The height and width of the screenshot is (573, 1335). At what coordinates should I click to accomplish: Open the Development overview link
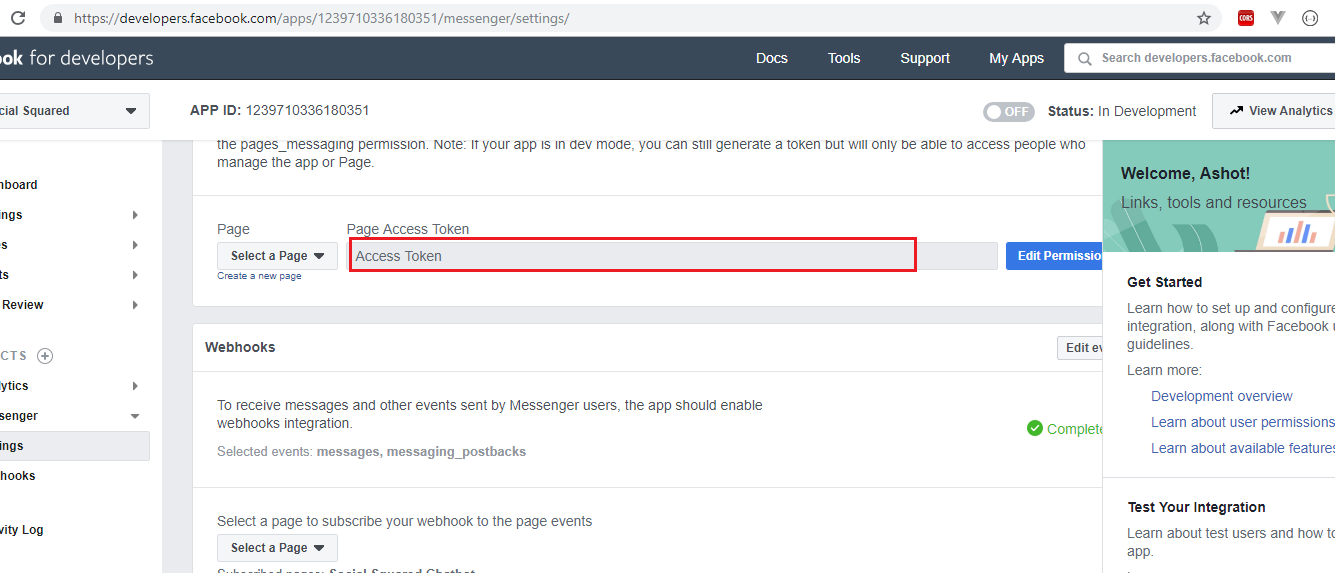tap(1221, 396)
